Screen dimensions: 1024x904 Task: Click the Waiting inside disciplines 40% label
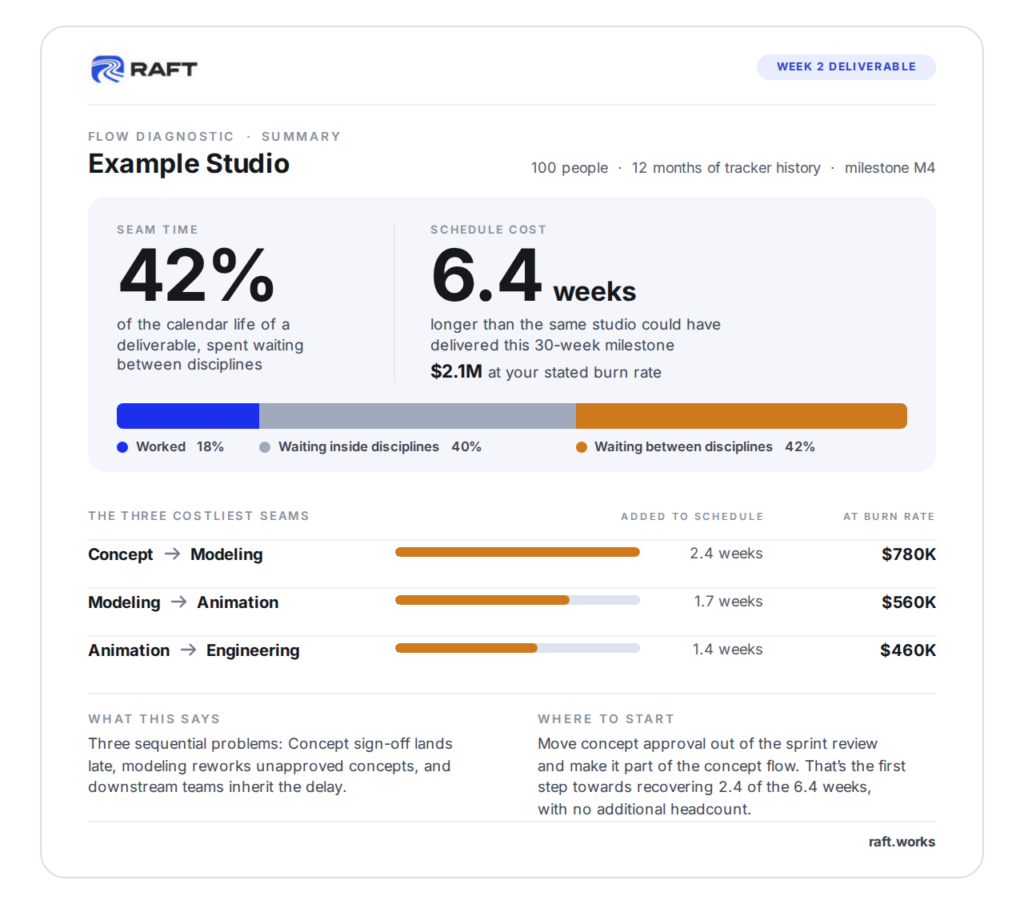tap(380, 447)
